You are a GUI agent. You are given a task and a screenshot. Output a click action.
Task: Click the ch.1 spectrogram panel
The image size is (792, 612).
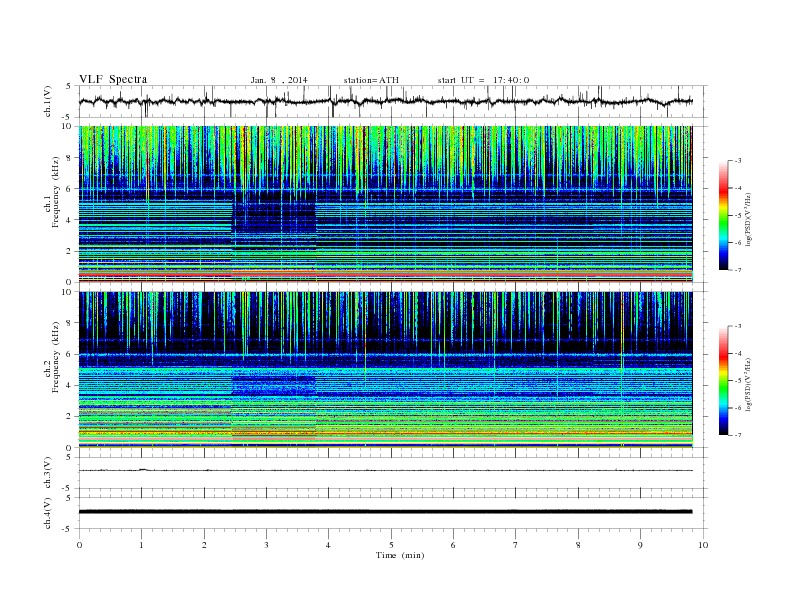point(385,204)
